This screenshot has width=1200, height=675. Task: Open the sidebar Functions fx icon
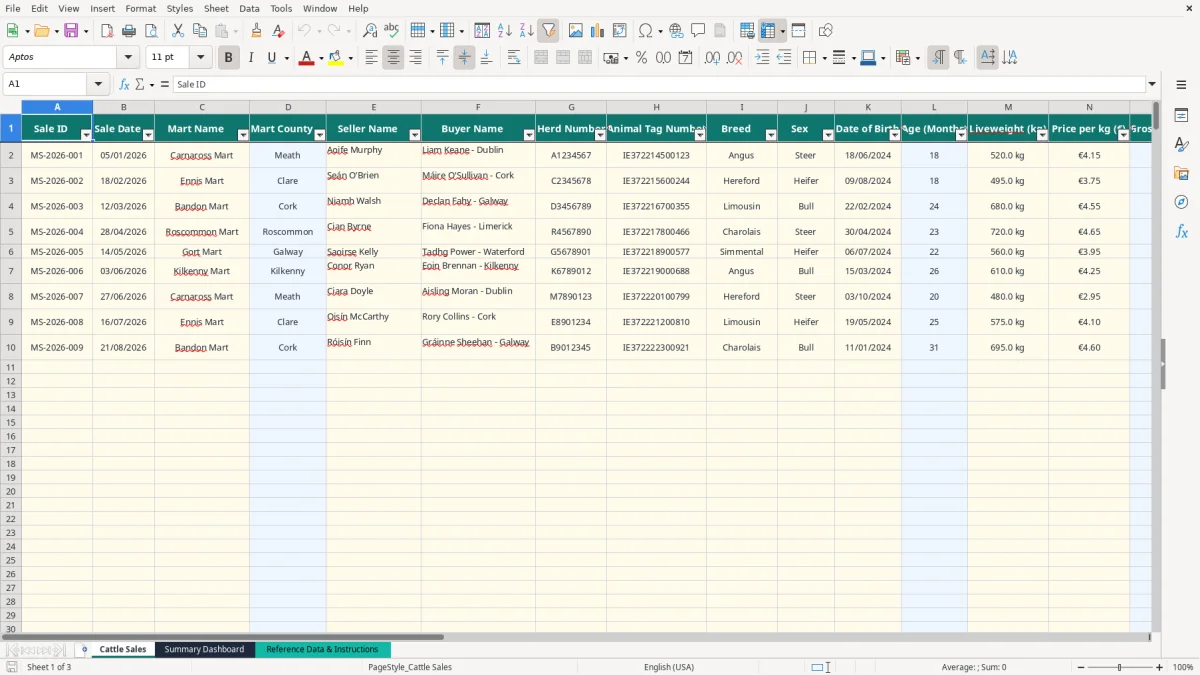pyautogui.click(x=1181, y=231)
